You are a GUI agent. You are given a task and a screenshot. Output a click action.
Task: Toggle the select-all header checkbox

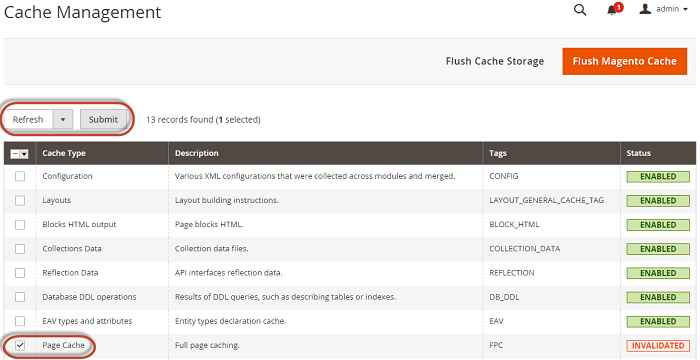click(15, 154)
